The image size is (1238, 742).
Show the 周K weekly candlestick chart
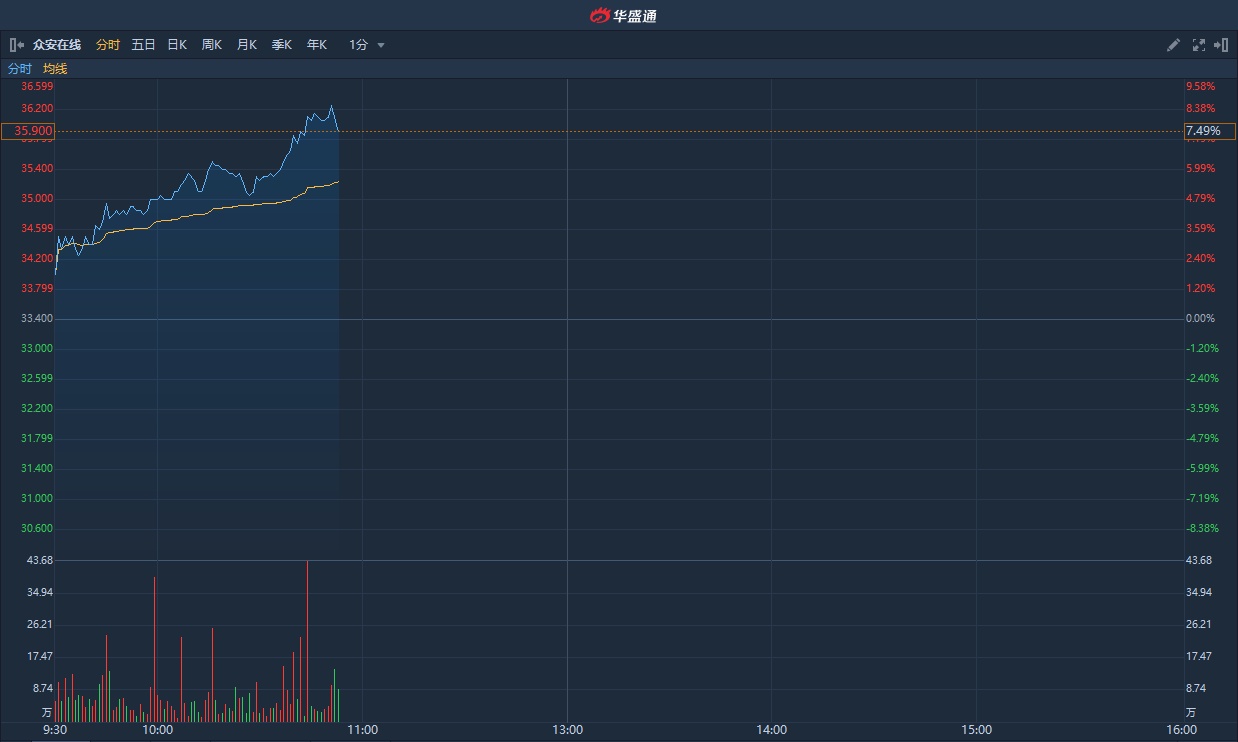pyautogui.click(x=212, y=45)
